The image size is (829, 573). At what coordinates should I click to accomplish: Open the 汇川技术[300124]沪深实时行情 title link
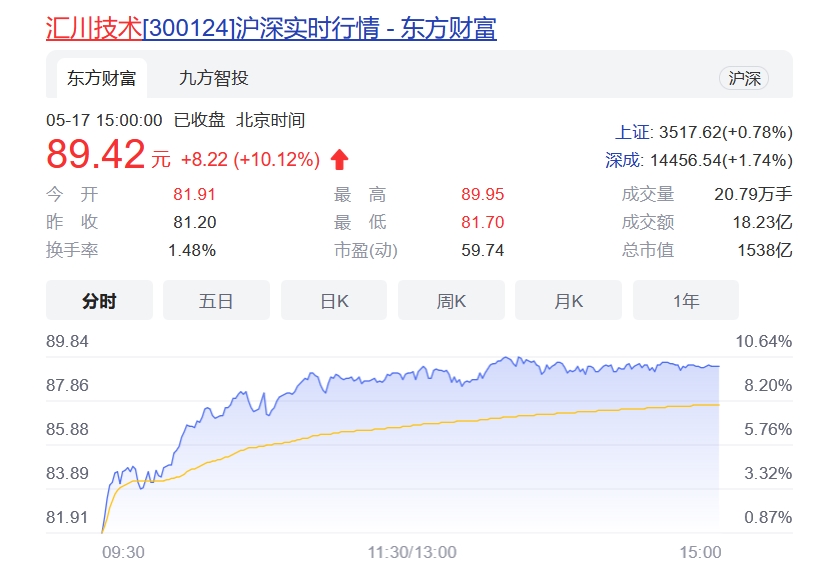coord(271,29)
